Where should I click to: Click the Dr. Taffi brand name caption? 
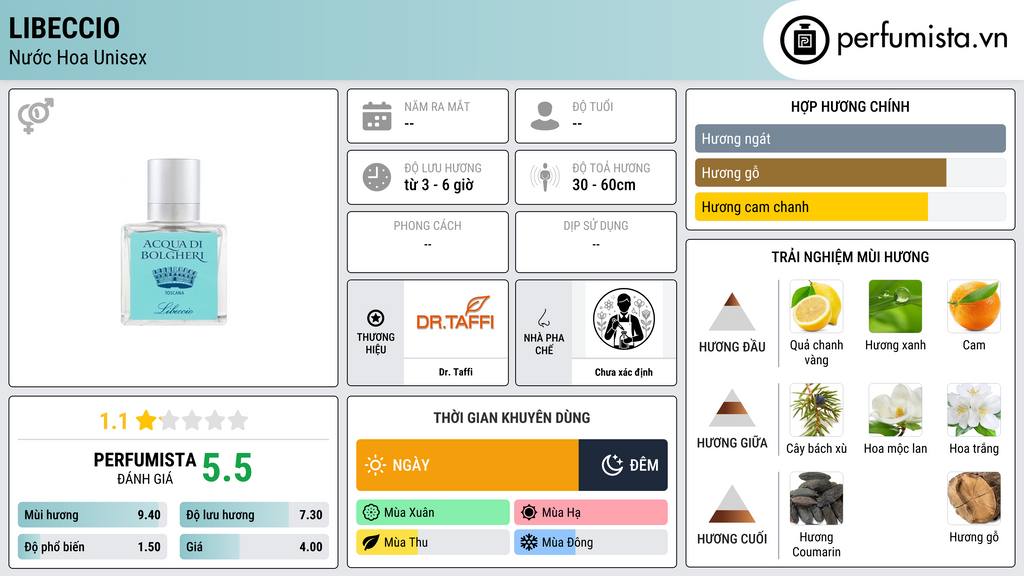455,372
